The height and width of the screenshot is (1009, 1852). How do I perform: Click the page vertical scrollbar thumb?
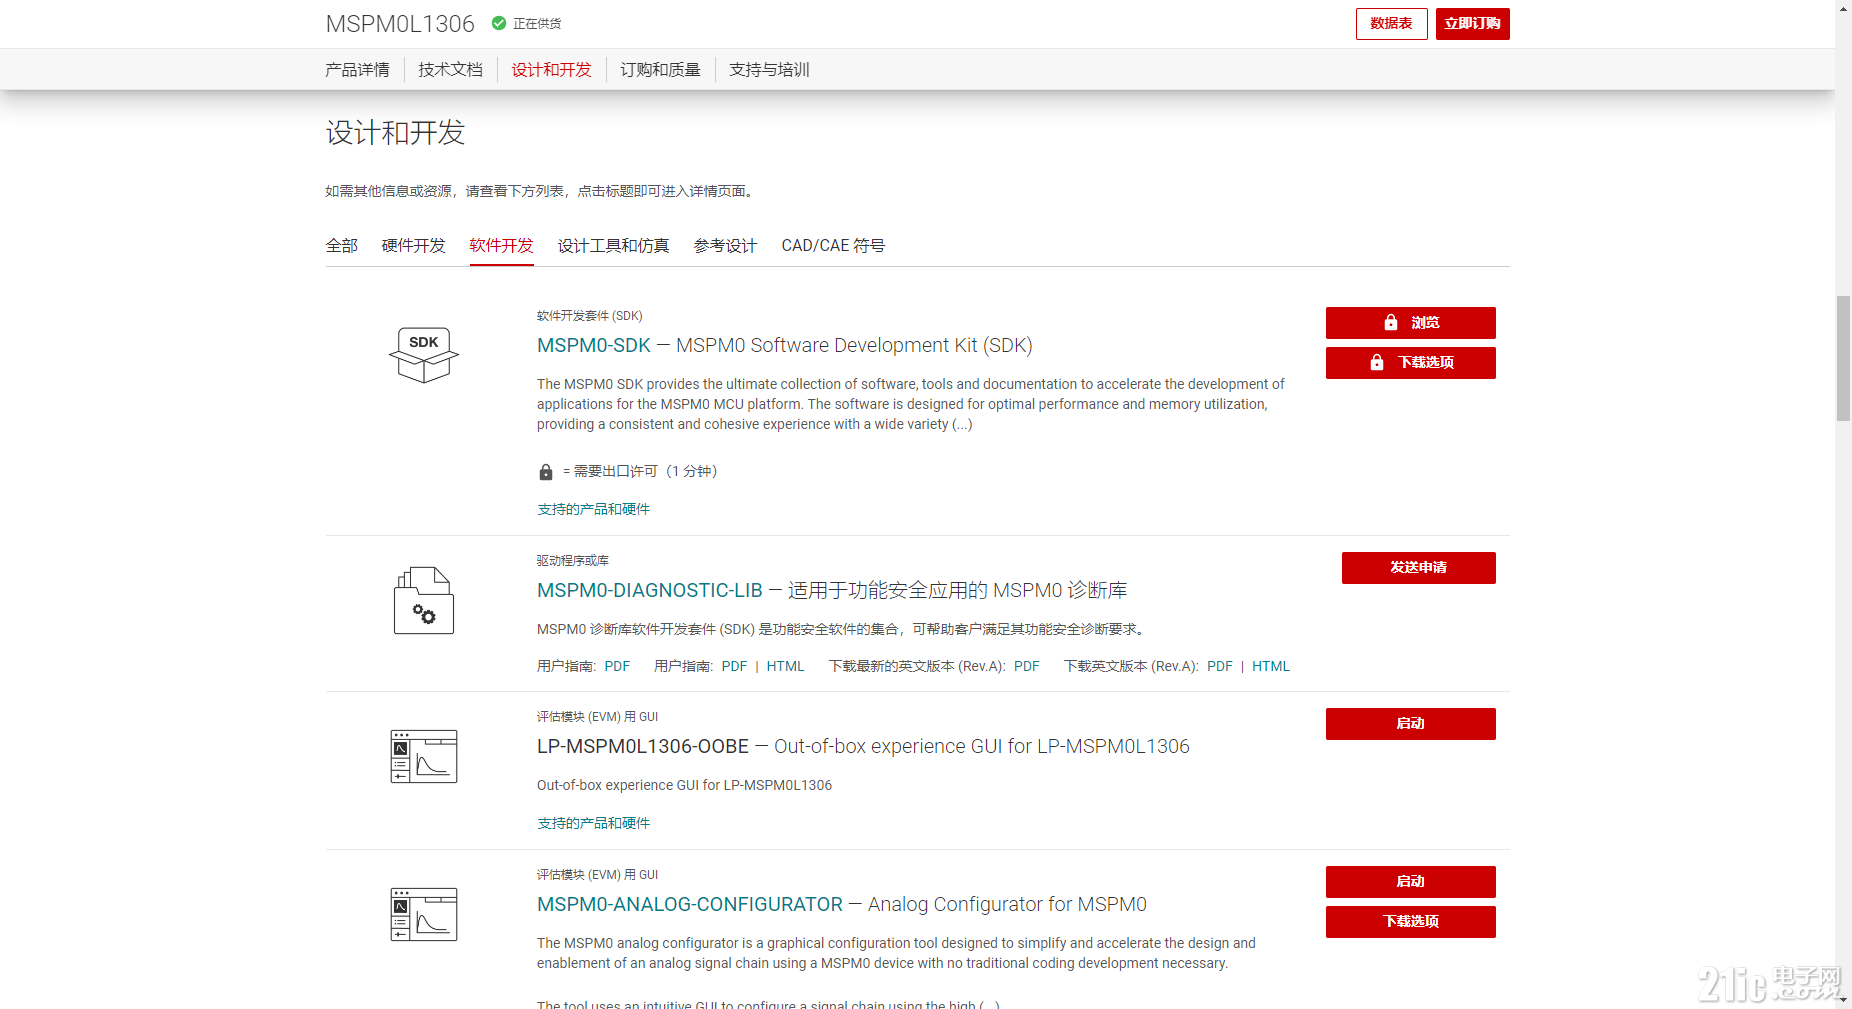(1843, 359)
